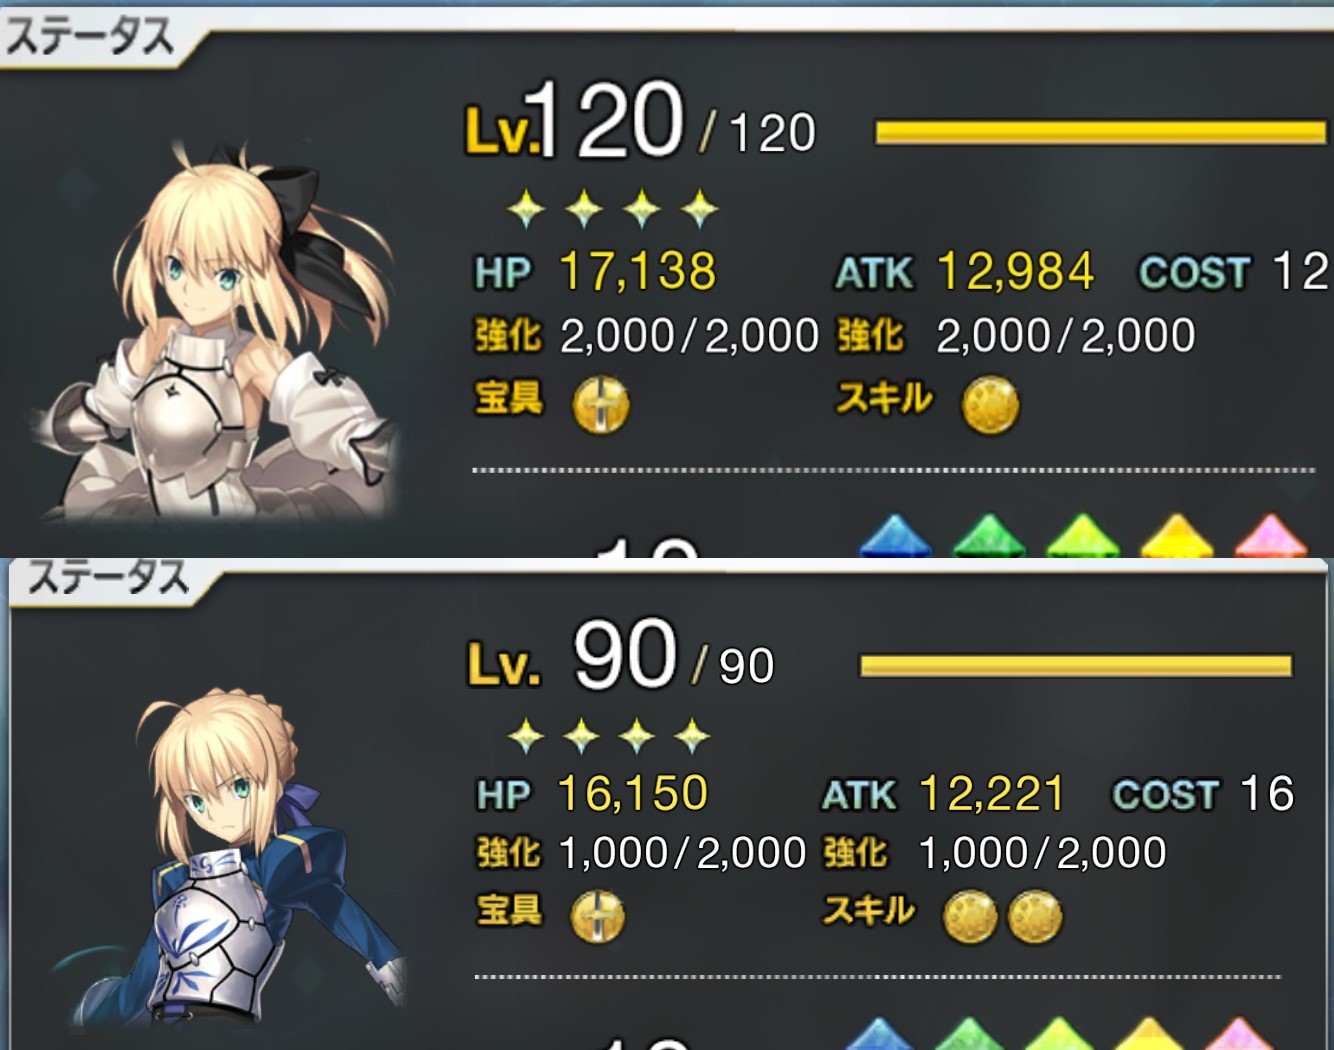Tap the ATK 12,221 value
Viewport: 1334px width, 1050px height.
click(991, 794)
